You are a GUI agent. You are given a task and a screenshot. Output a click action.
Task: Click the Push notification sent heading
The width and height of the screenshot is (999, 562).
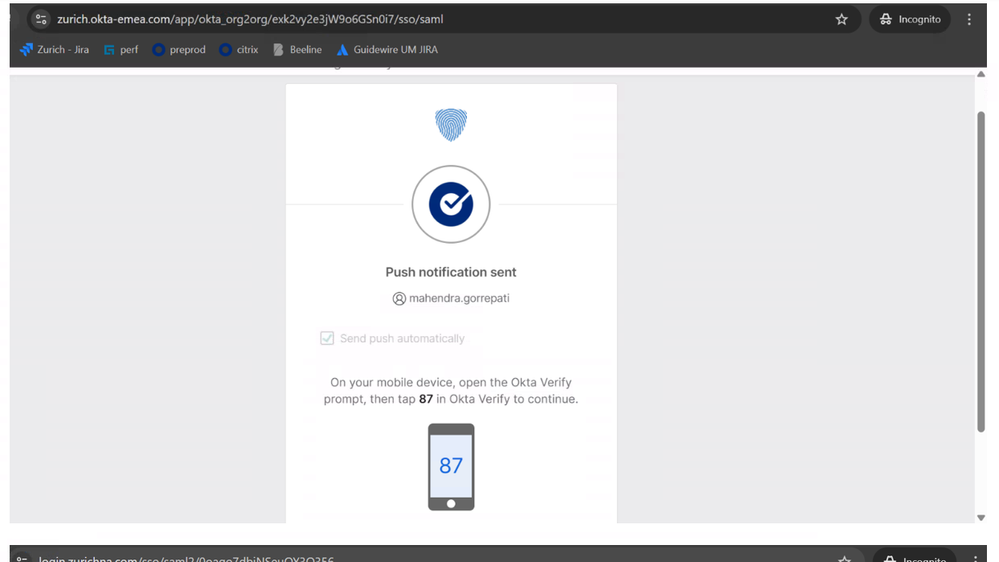tap(451, 272)
